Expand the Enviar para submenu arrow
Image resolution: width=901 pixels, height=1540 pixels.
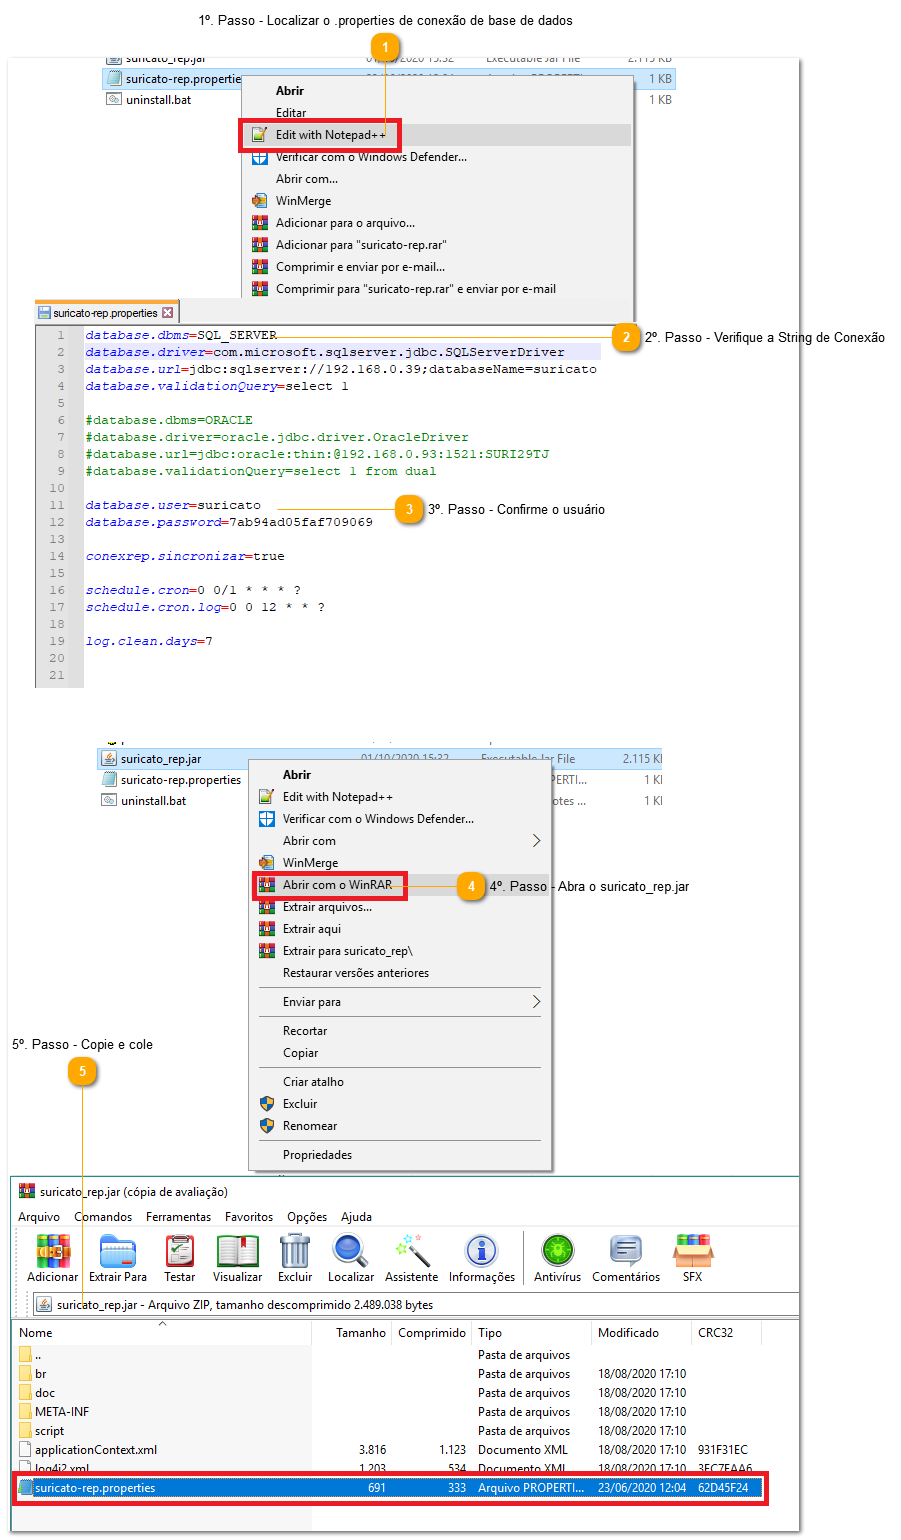(536, 1002)
